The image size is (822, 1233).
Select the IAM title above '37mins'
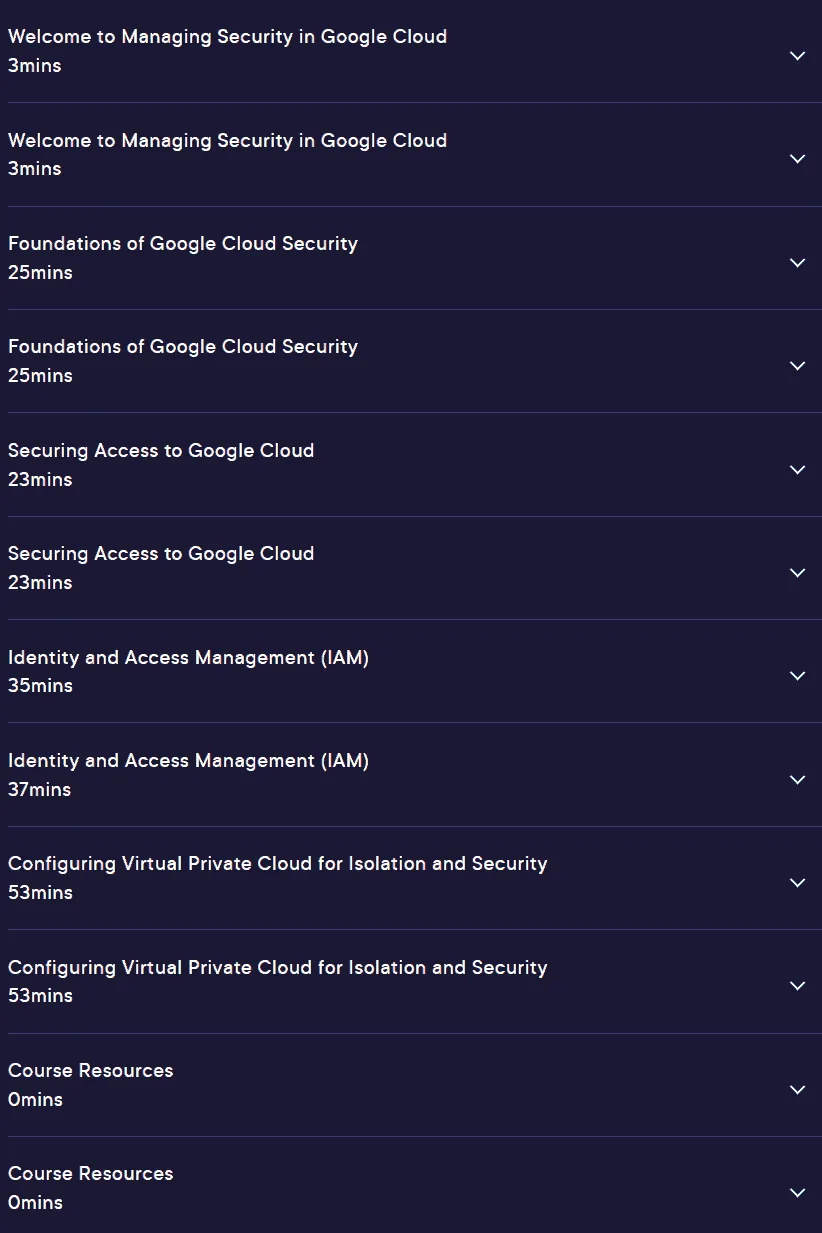(x=188, y=761)
